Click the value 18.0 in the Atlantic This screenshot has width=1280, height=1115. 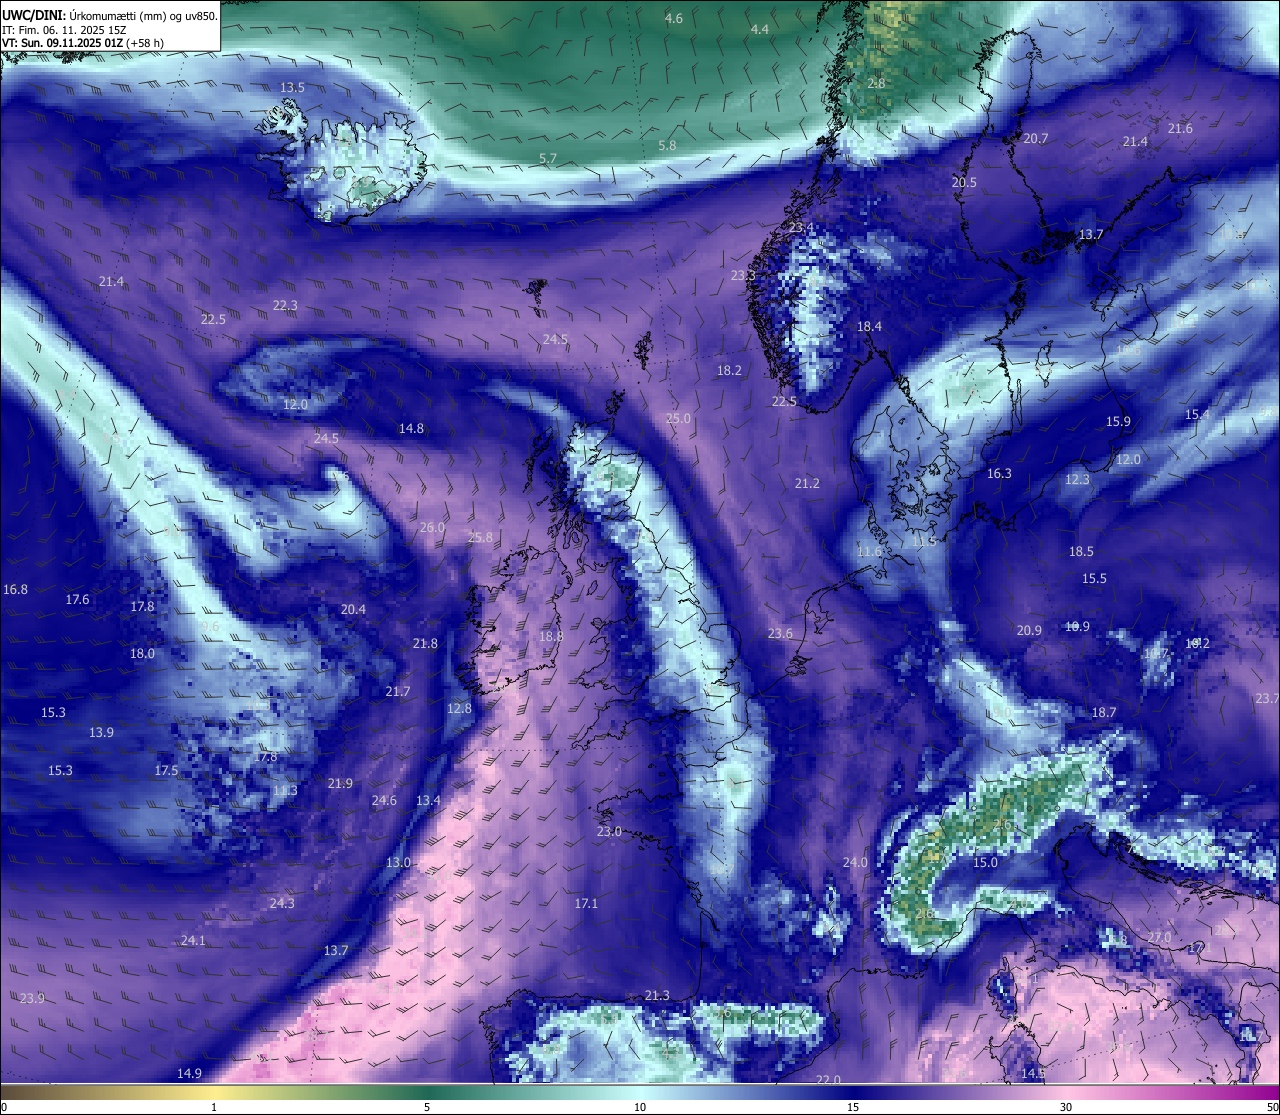(x=142, y=654)
